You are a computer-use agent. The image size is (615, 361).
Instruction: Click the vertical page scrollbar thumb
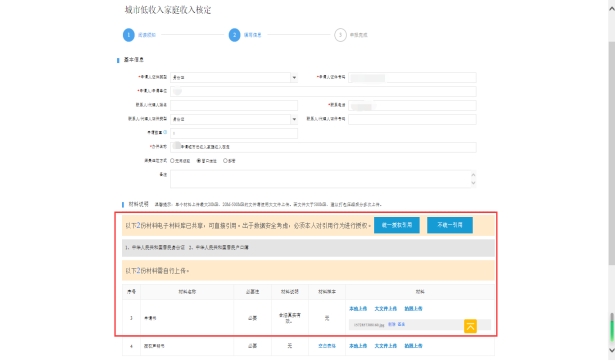(x=611, y=153)
